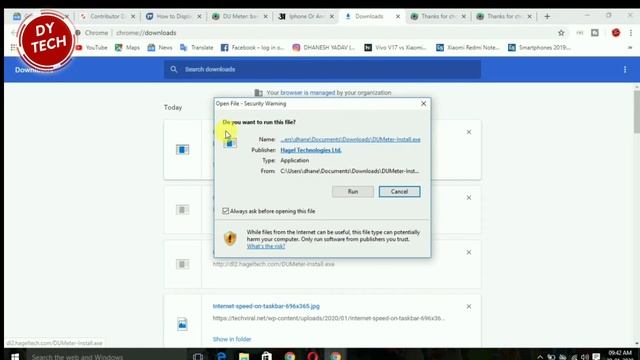Switch to the How to Display tab

[173, 16]
